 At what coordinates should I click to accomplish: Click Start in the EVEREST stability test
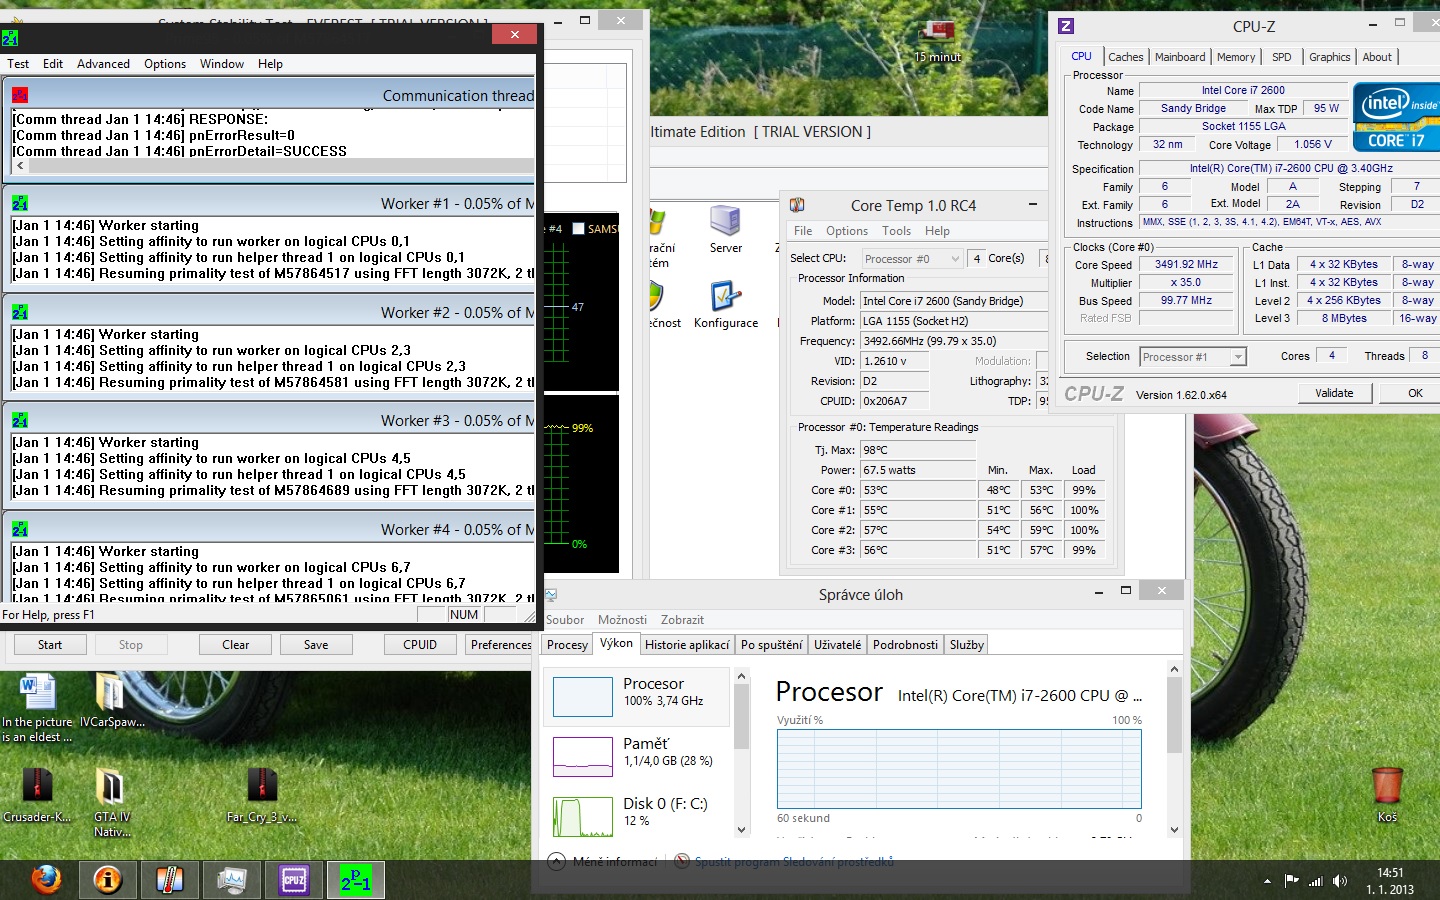(50, 645)
